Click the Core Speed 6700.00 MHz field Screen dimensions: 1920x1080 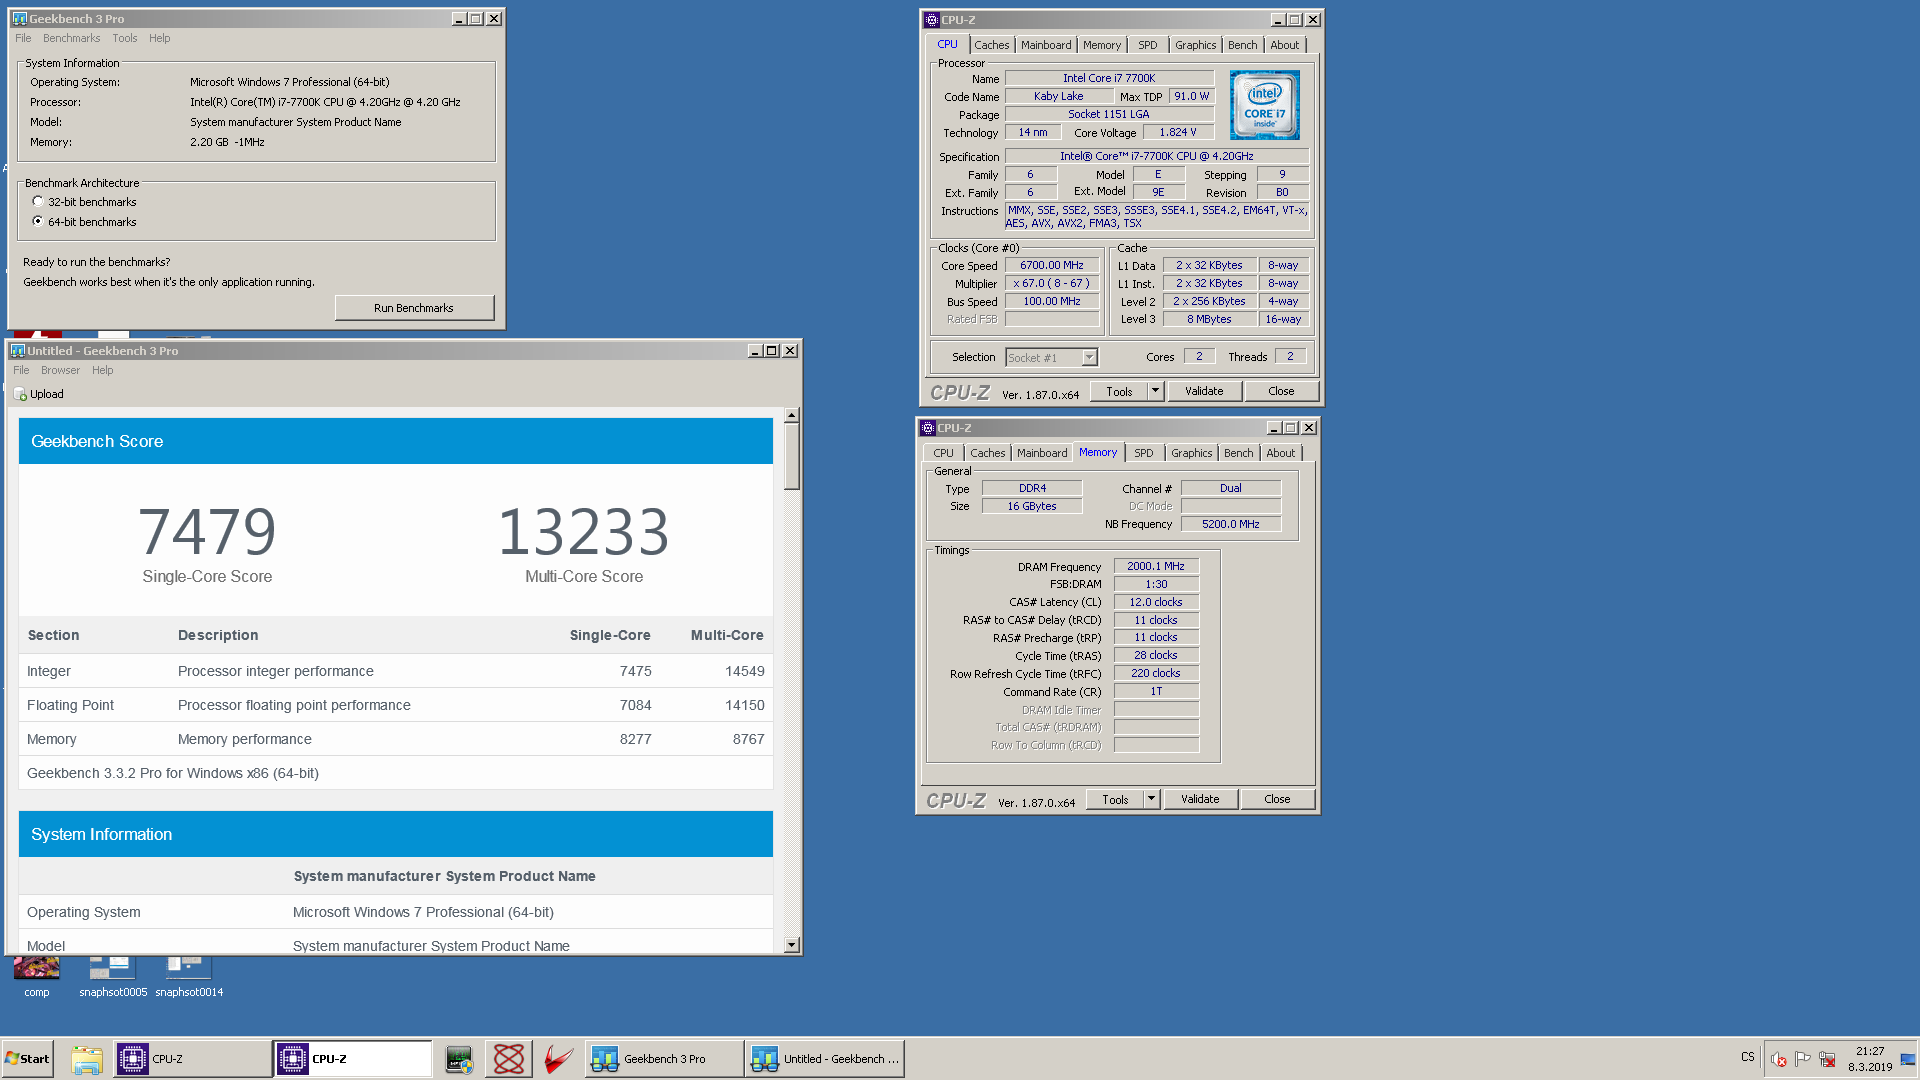coord(1052,265)
